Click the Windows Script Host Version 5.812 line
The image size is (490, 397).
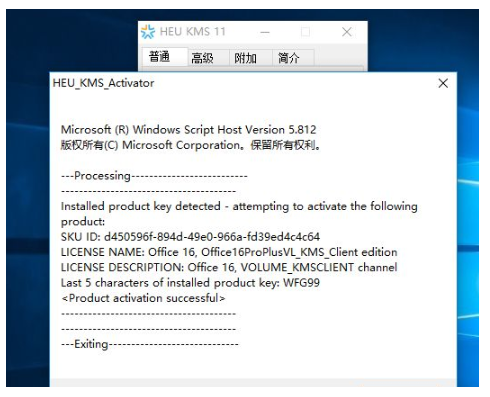189,129
